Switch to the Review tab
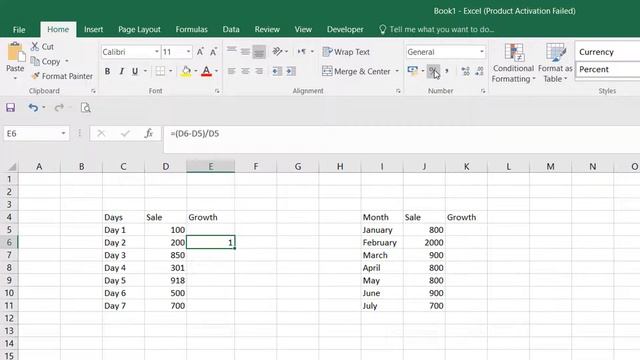The width and height of the screenshot is (640, 360). 267,29
